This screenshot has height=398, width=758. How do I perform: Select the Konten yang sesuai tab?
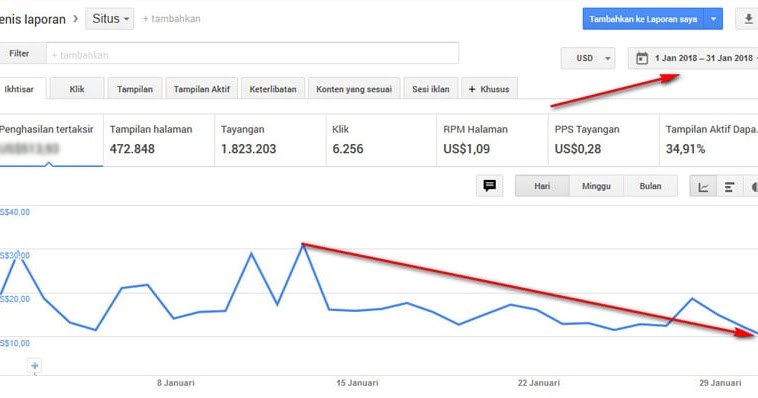click(x=354, y=89)
